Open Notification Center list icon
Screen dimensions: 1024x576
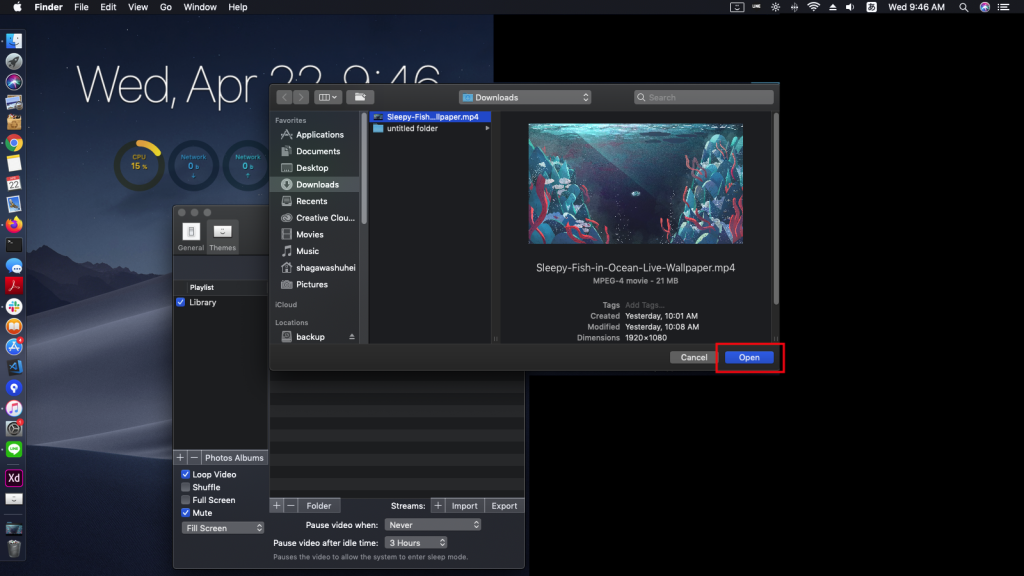coord(1004,7)
